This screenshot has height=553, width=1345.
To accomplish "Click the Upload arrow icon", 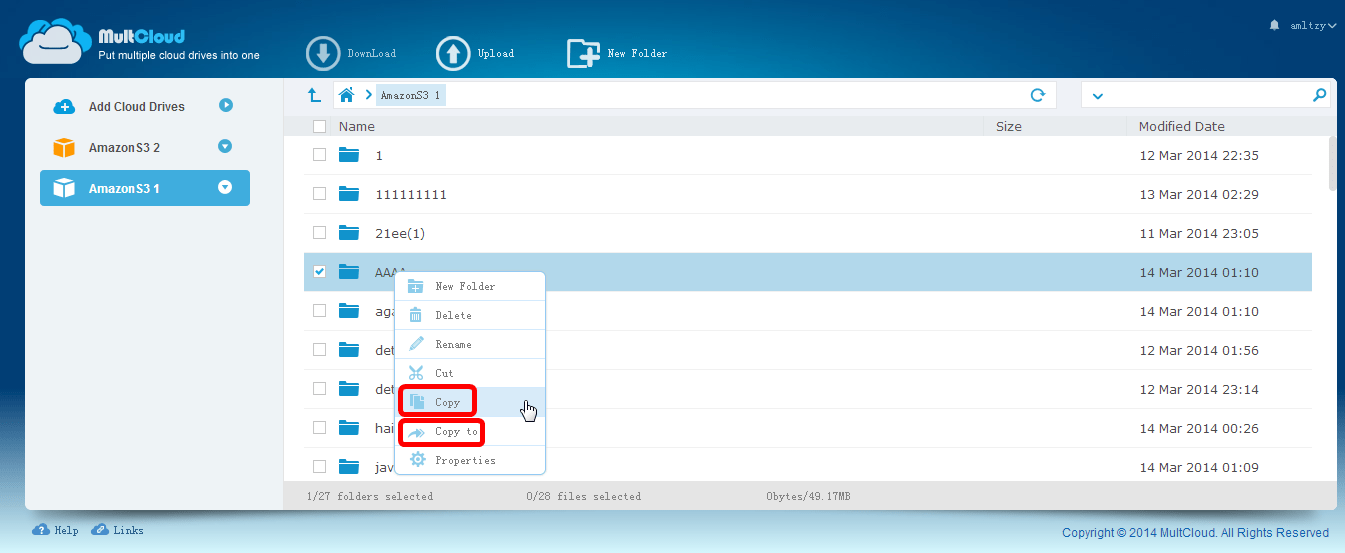I will tap(453, 54).
